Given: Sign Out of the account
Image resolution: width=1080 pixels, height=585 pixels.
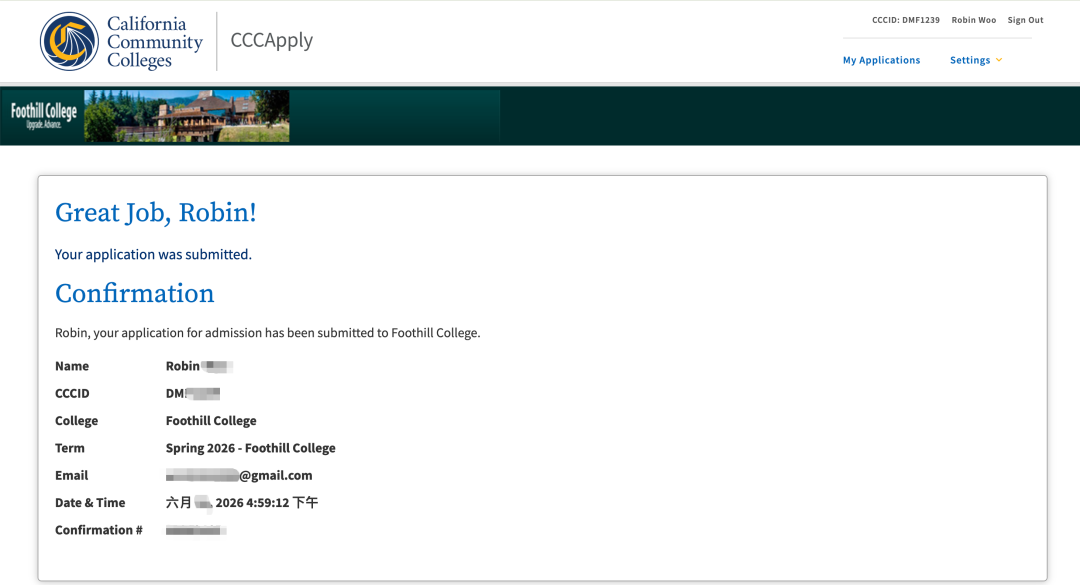Looking at the screenshot, I should point(1025,20).
